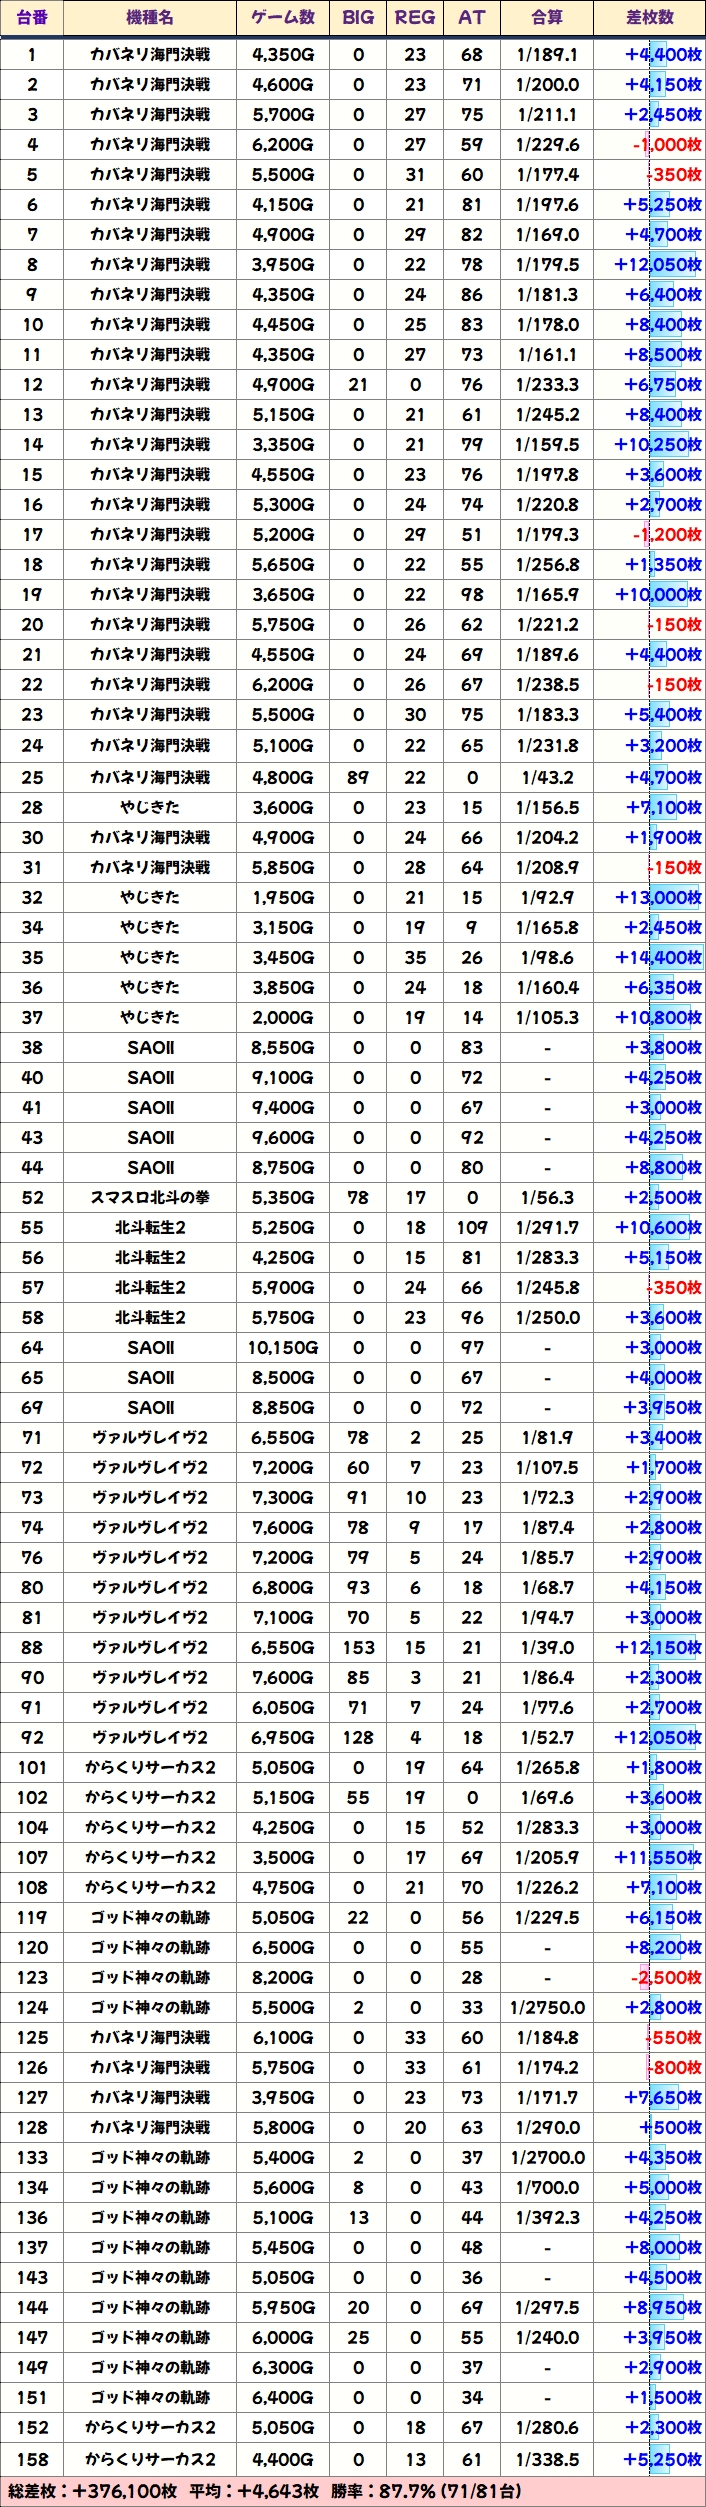
Task: Click the 9,400G cell for machine 41
Action: point(283,1107)
